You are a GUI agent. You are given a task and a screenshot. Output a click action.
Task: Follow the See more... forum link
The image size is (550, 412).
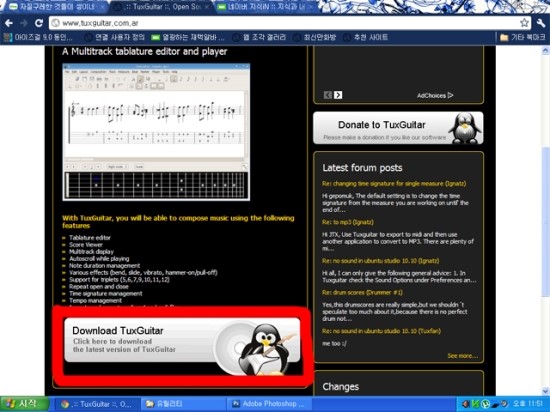tap(462, 356)
